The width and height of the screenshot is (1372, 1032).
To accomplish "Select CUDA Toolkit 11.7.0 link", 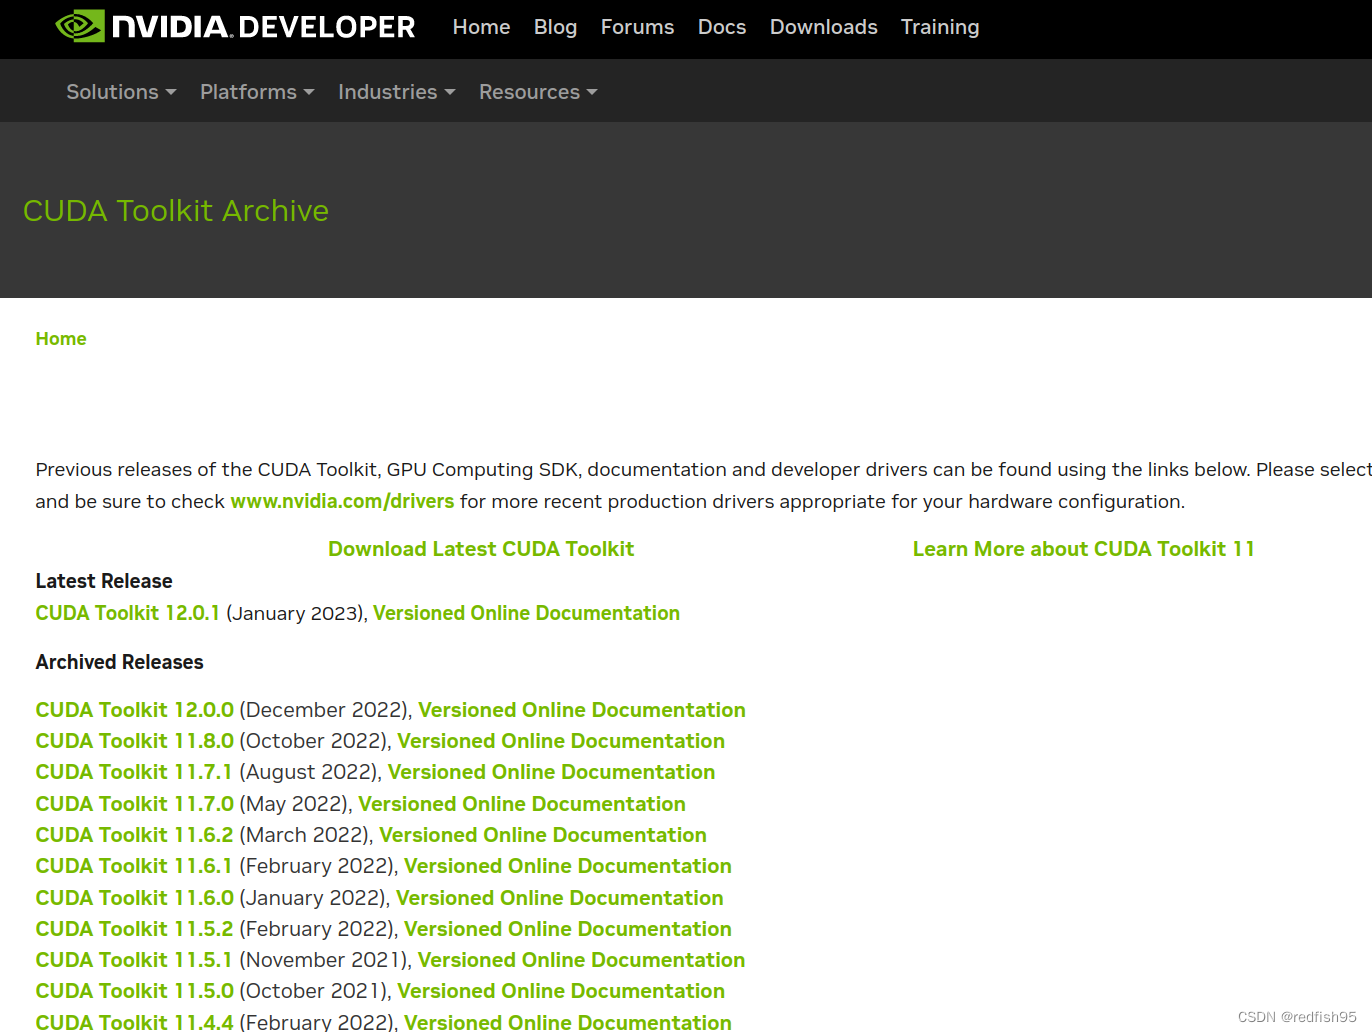I will coord(134,804).
